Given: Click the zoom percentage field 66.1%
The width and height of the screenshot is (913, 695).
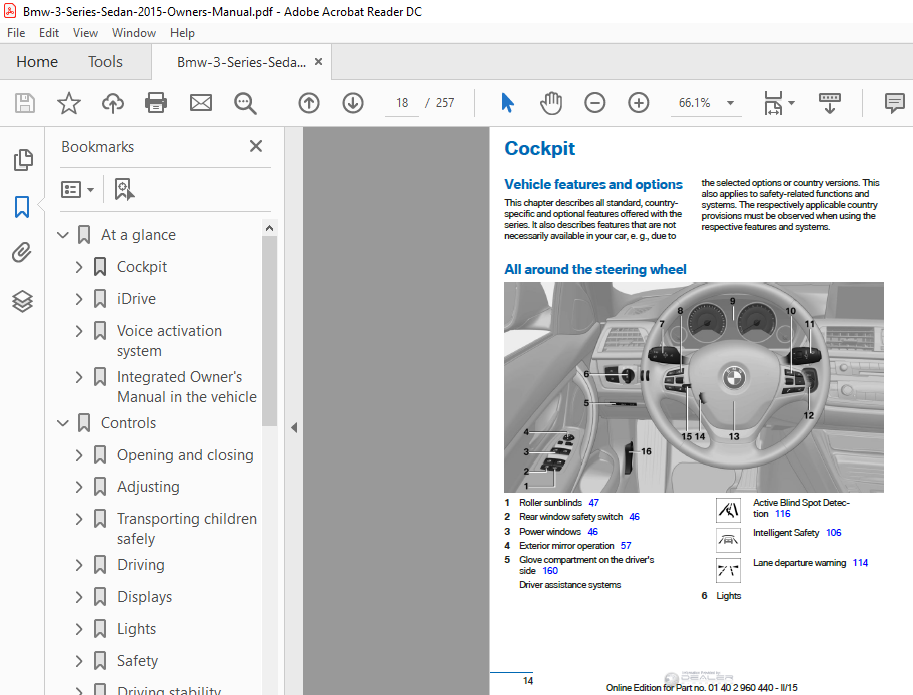Looking at the screenshot, I should [695, 103].
